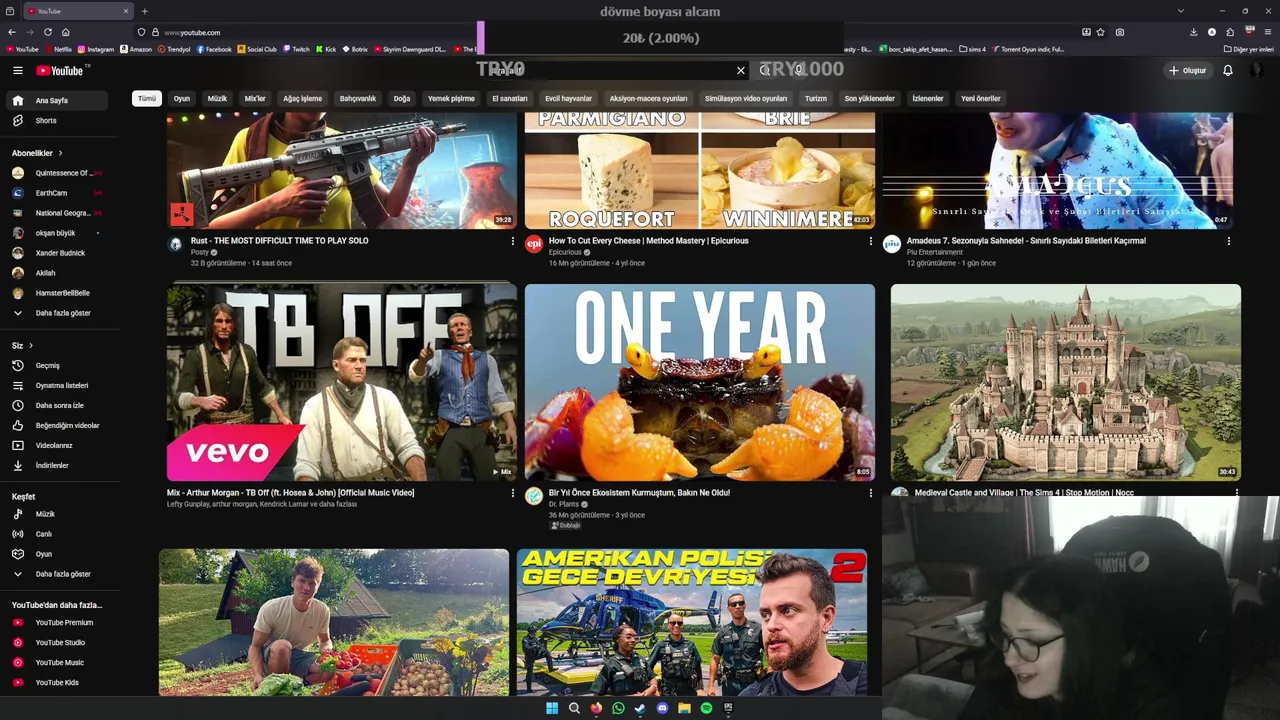Open the Abonelikler chevron heading
Image resolution: width=1280 pixels, height=720 pixels.
pos(37,153)
